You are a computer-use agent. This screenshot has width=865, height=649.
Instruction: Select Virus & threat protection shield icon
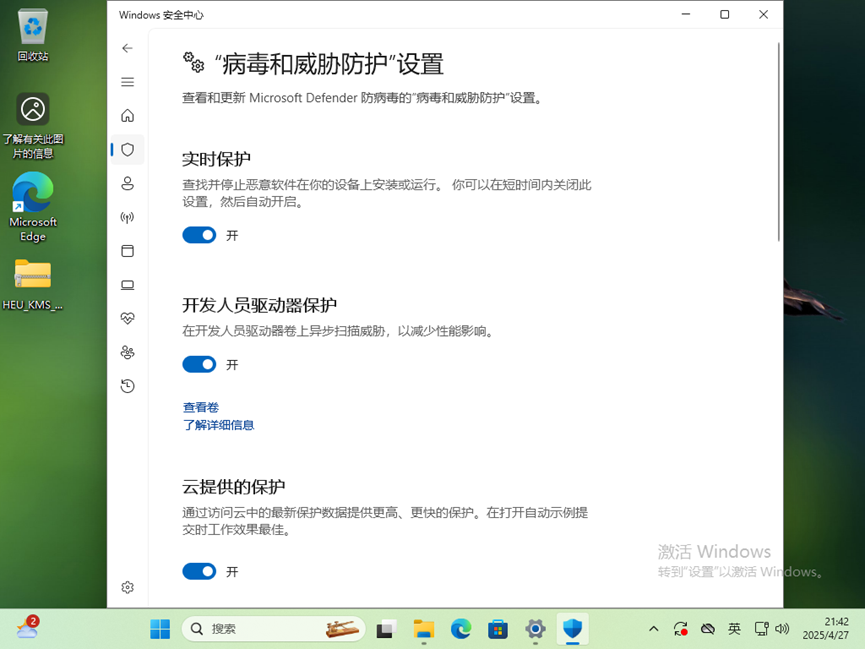pyautogui.click(x=127, y=150)
